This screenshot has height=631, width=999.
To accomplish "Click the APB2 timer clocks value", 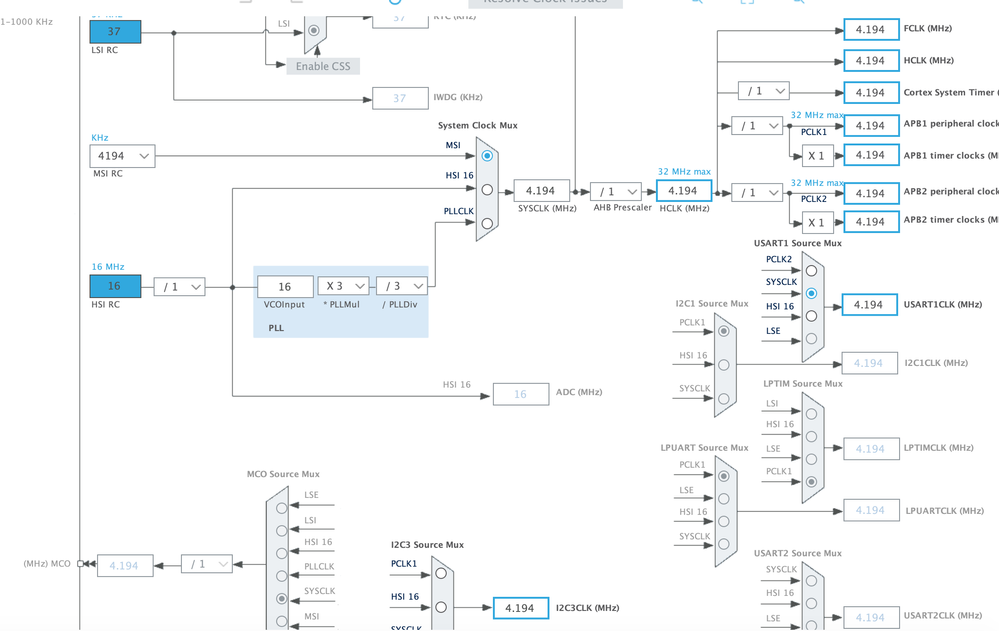I will 871,222.
